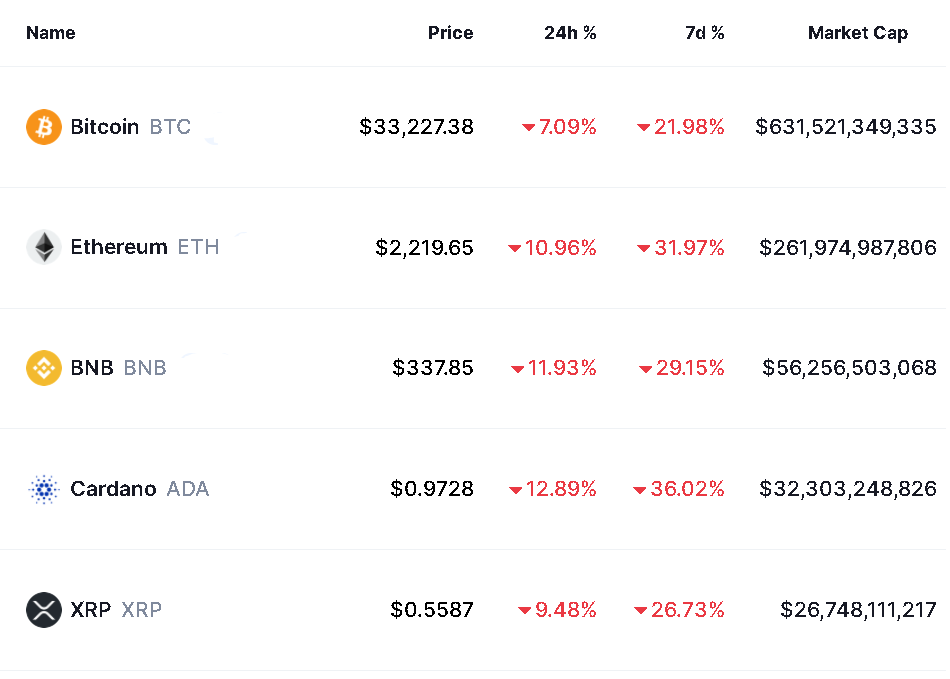The image size is (950, 679).
Task: Click the BNB price $337.85
Action: pos(433,368)
